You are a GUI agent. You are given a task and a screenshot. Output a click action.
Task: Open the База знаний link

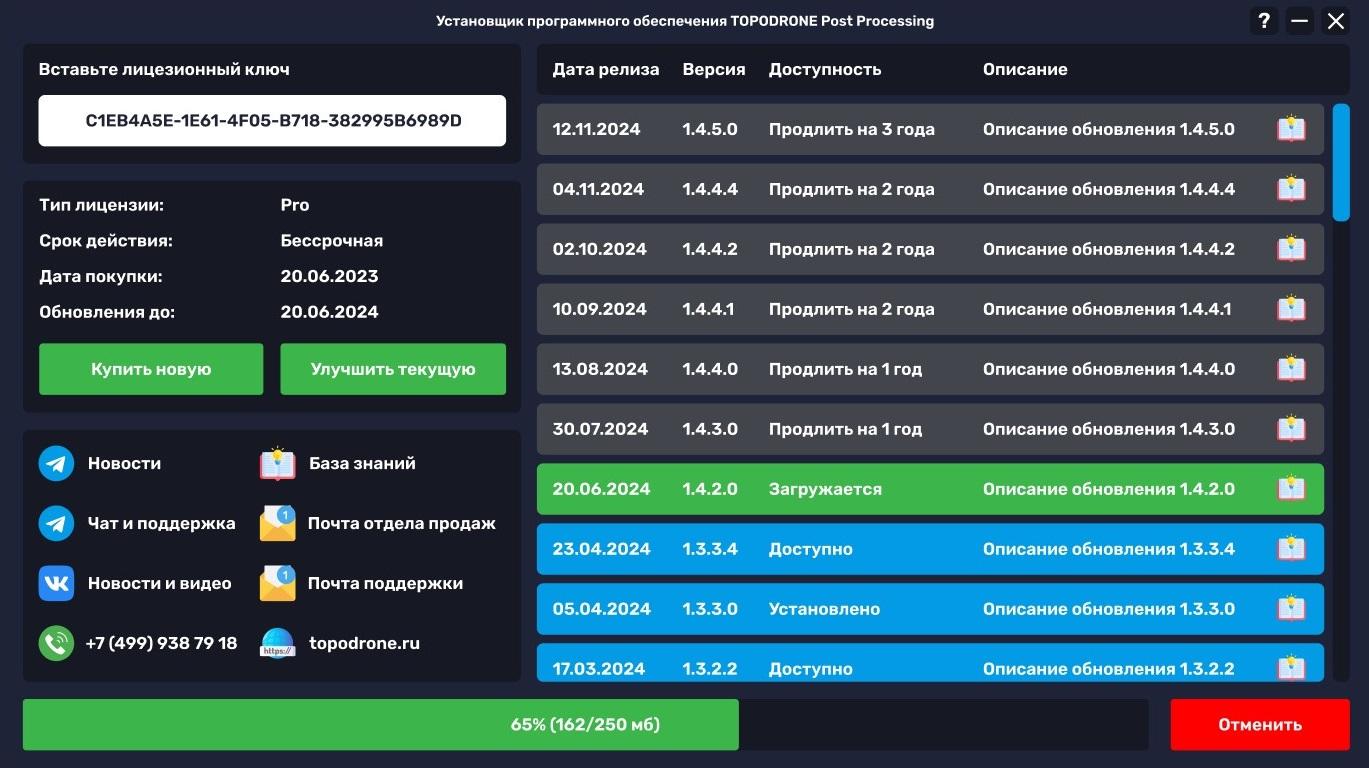[362, 463]
